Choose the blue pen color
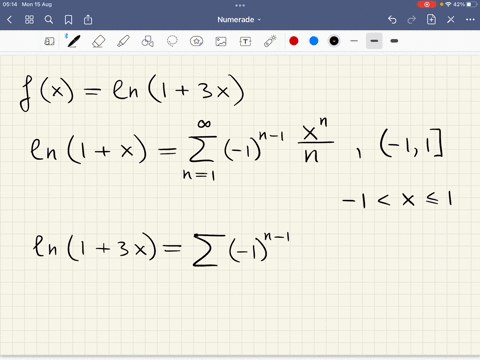 tap(314, 41)
